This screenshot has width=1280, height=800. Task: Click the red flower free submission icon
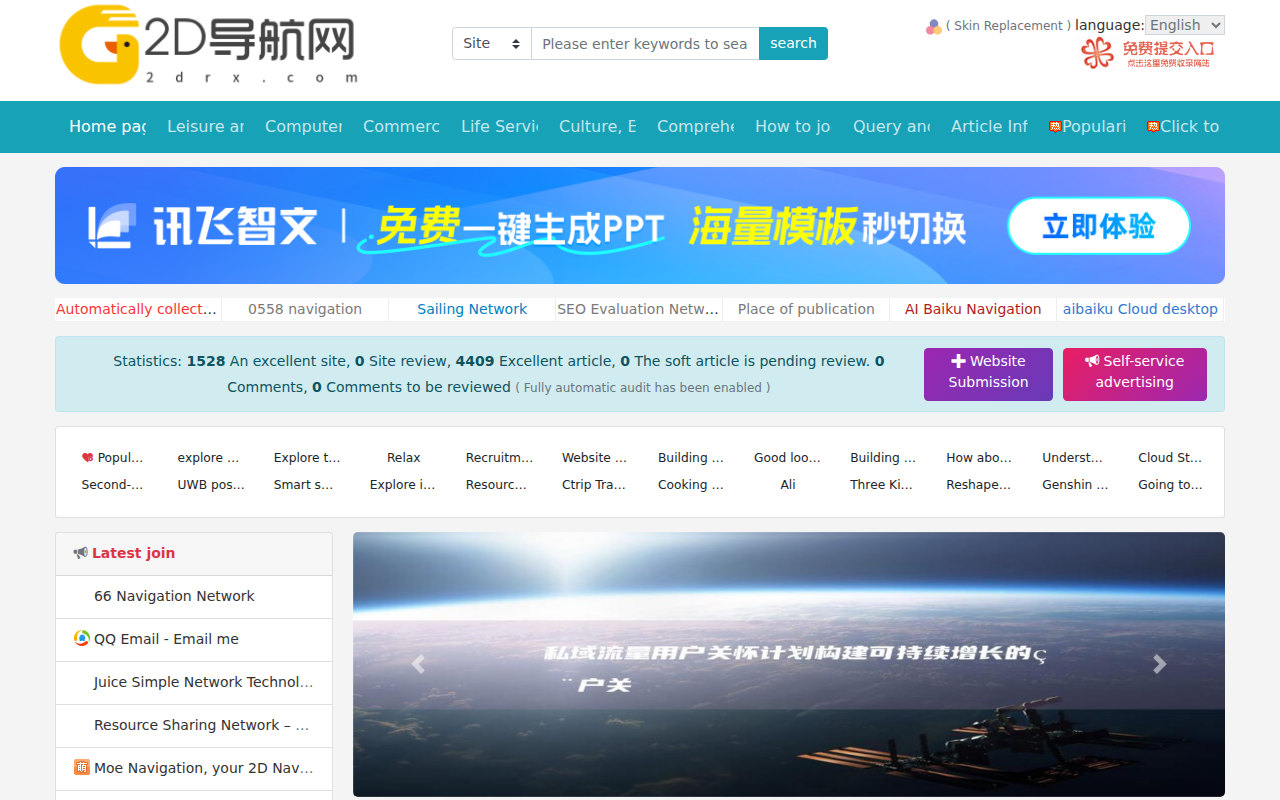click(x=1097, y=52)
